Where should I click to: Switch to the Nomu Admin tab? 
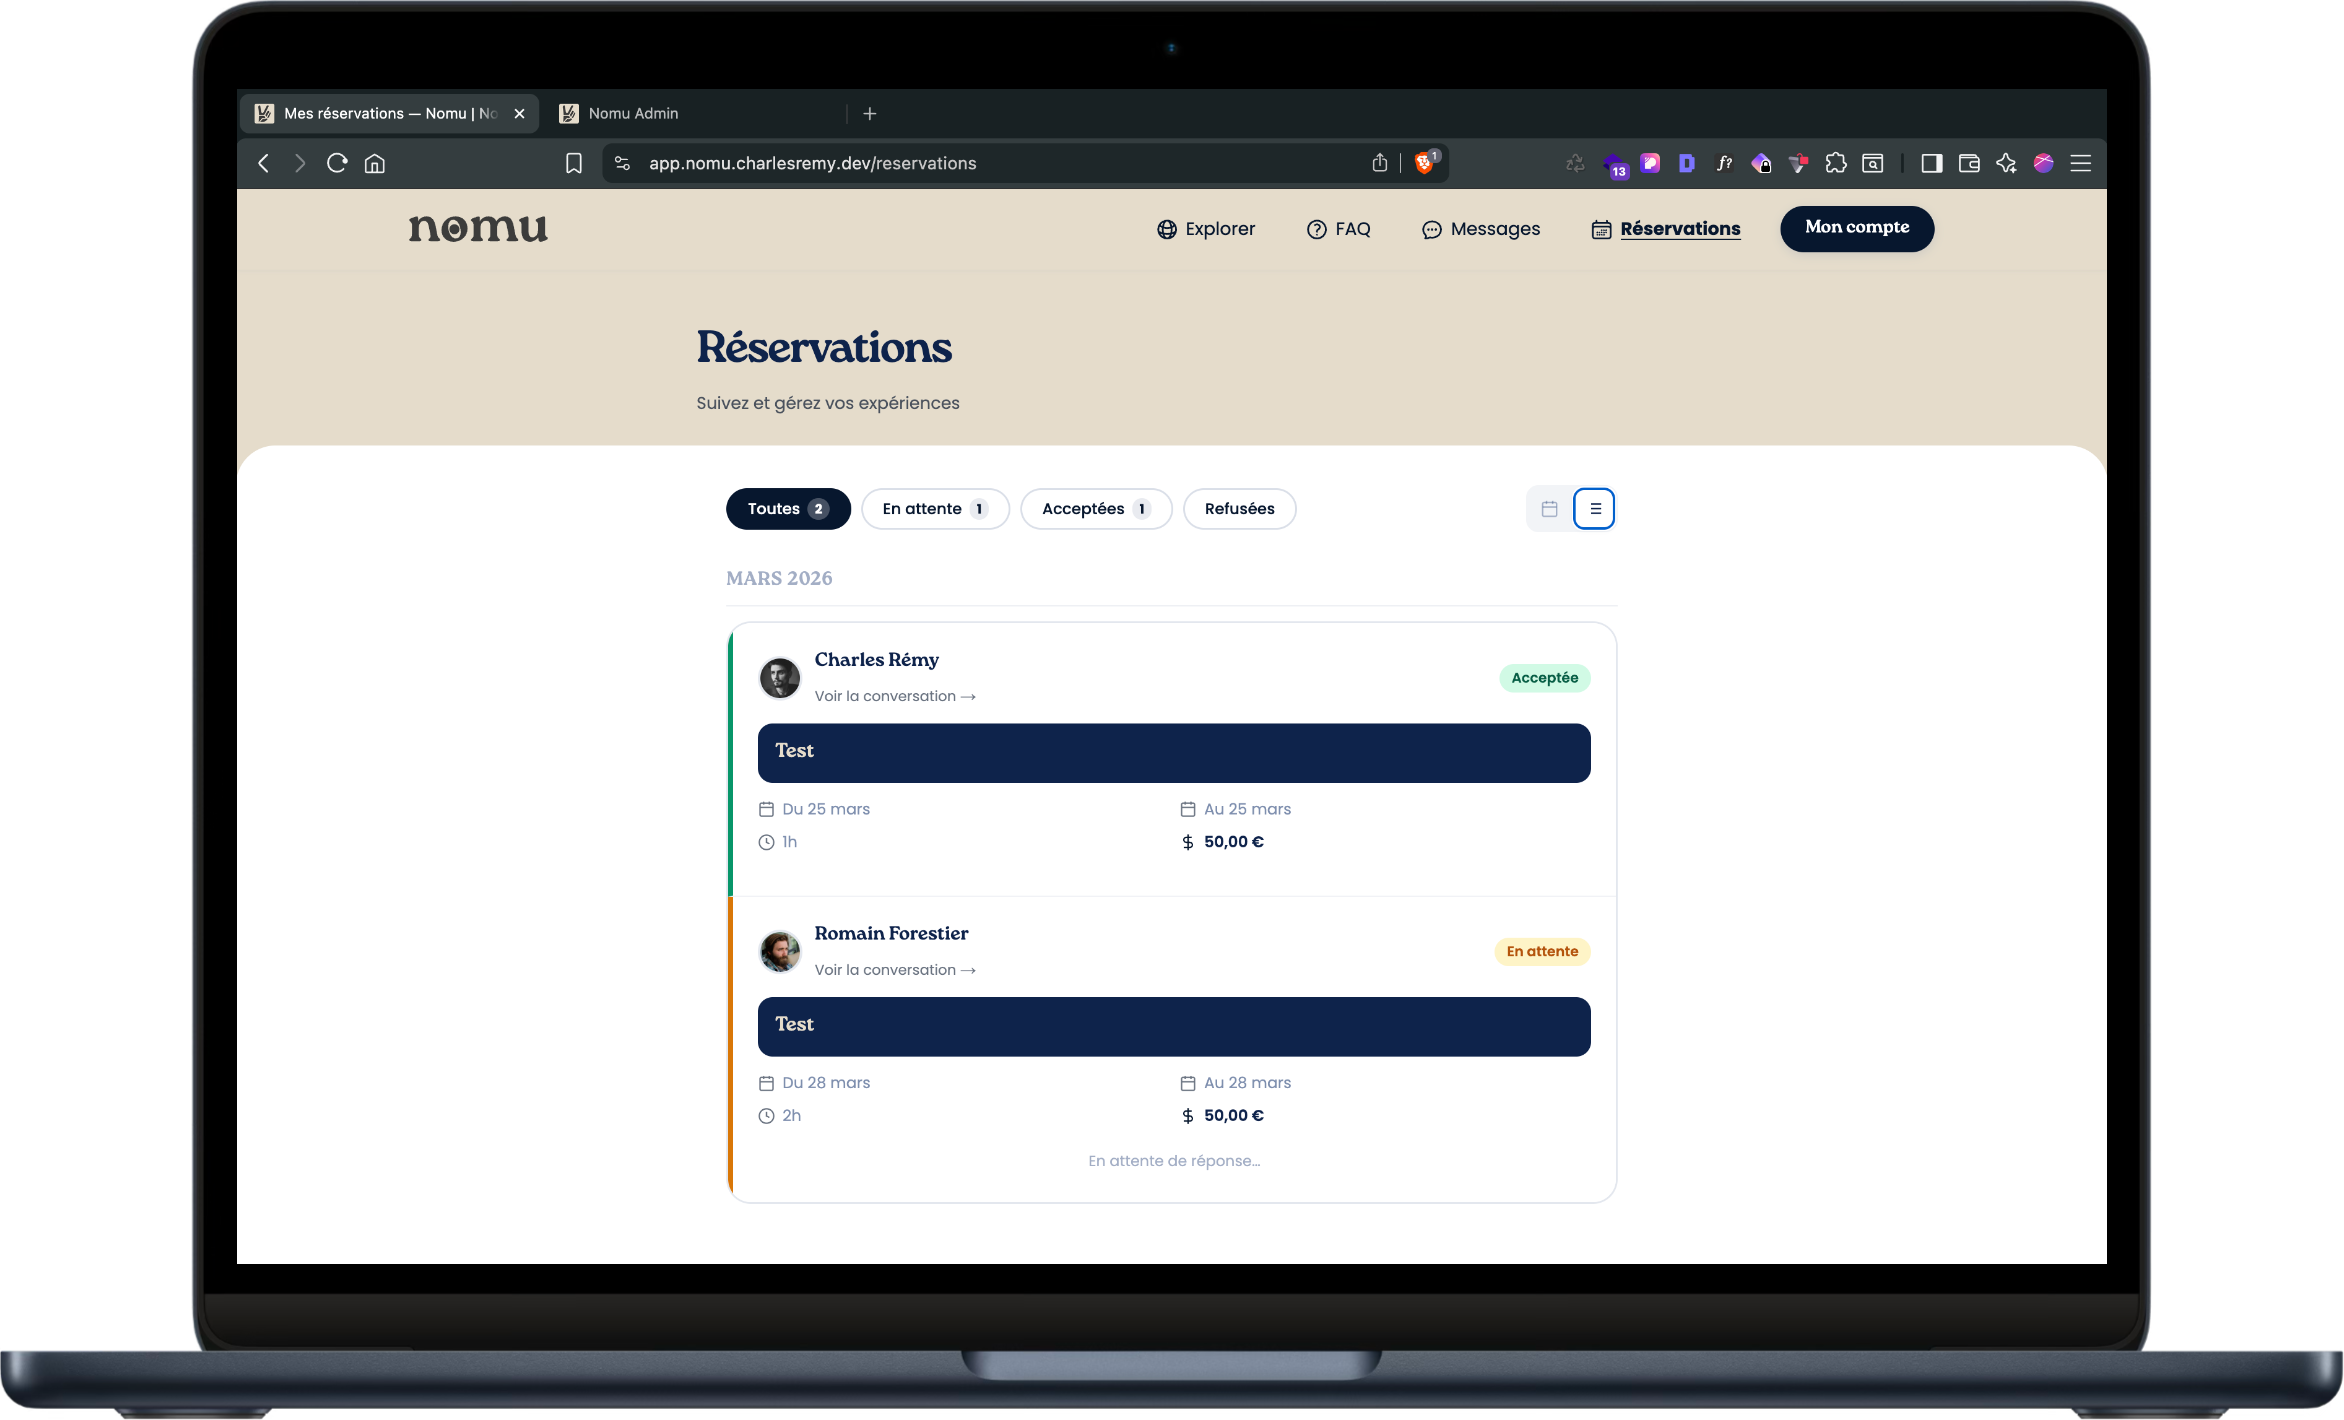point(633,114)
